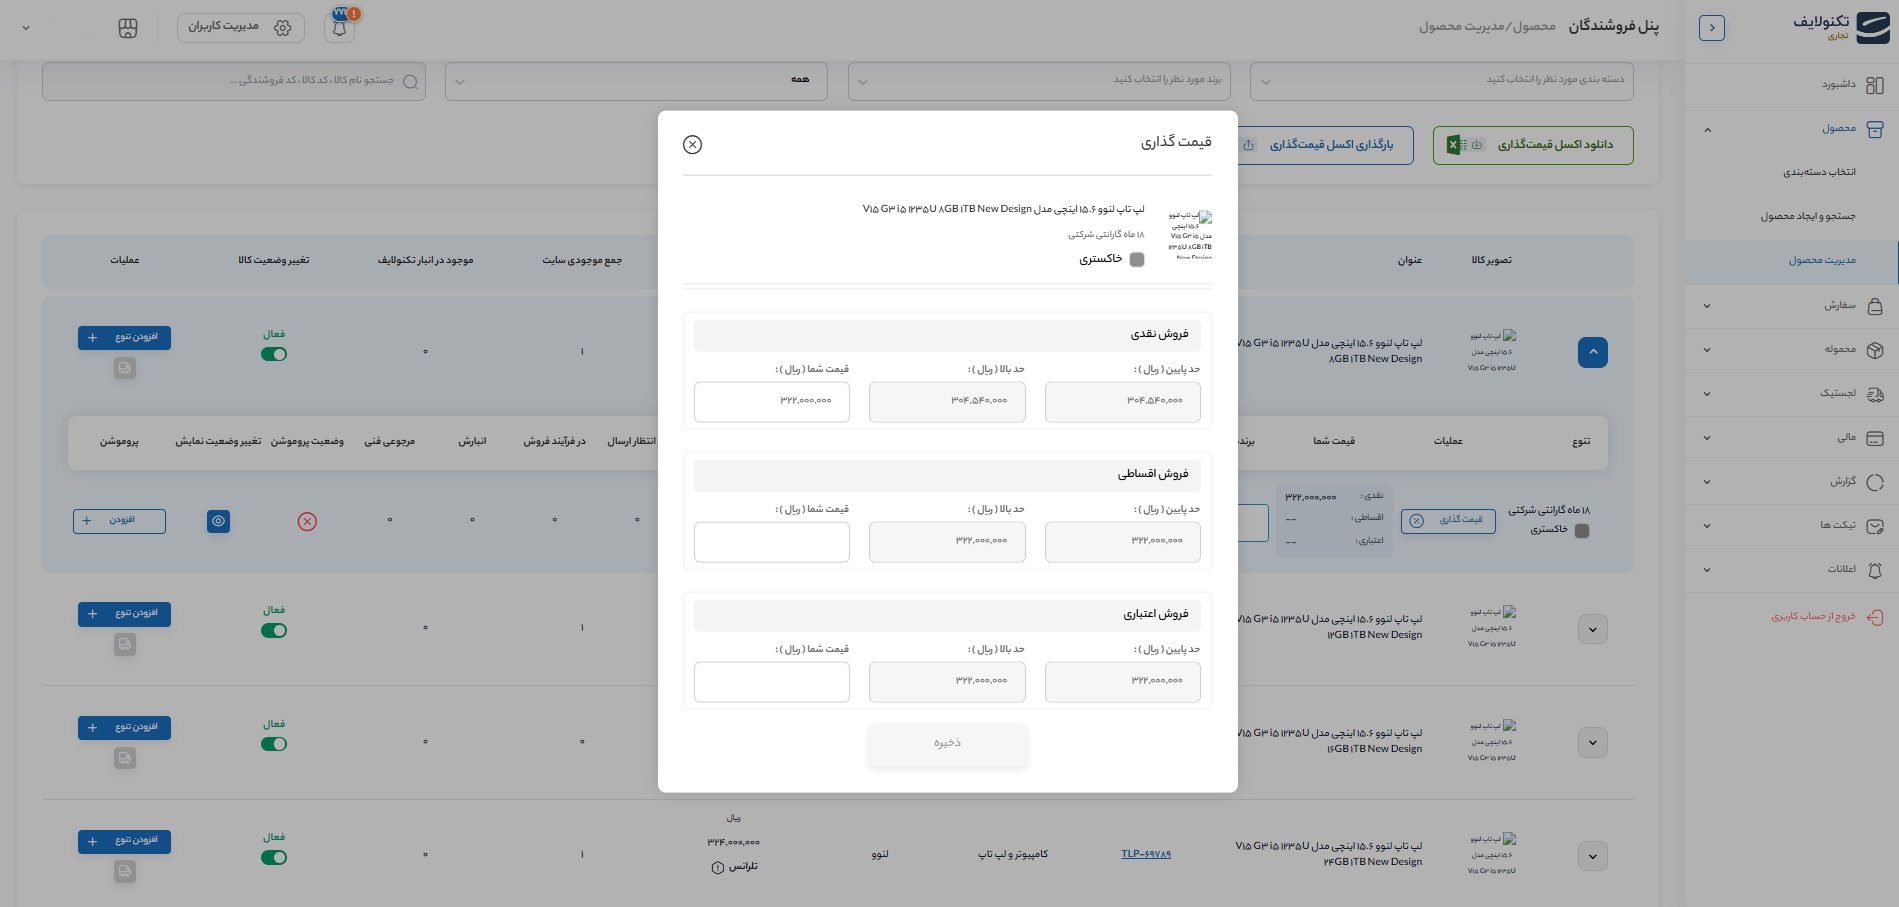Viewport: 1899px width, 907px height.
Task: Close the قیمت گذاری pricing dialog
Action: (x=692, y=145)
